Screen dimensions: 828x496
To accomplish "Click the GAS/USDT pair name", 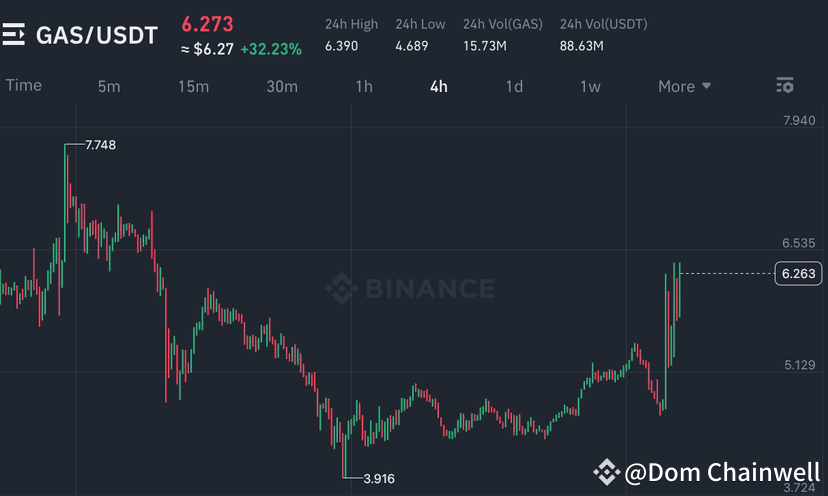I will click(97, 35).
